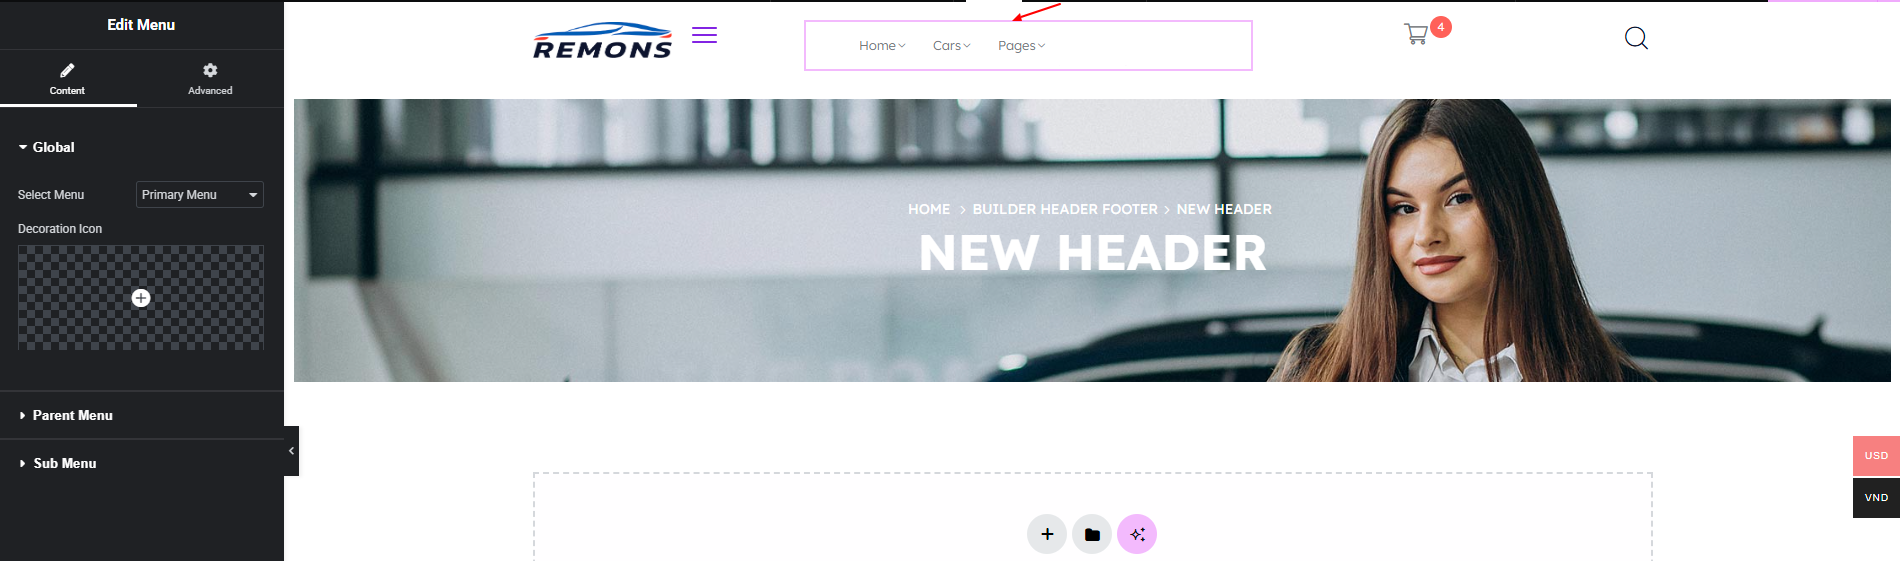This screenshot has width=1900, height=561.
Task: Open template library folder button
Action: point(1092,534)
